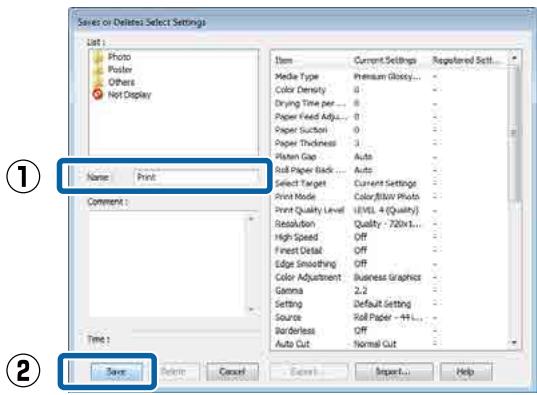Click the Premium Glossy... value

pos(387,76)
